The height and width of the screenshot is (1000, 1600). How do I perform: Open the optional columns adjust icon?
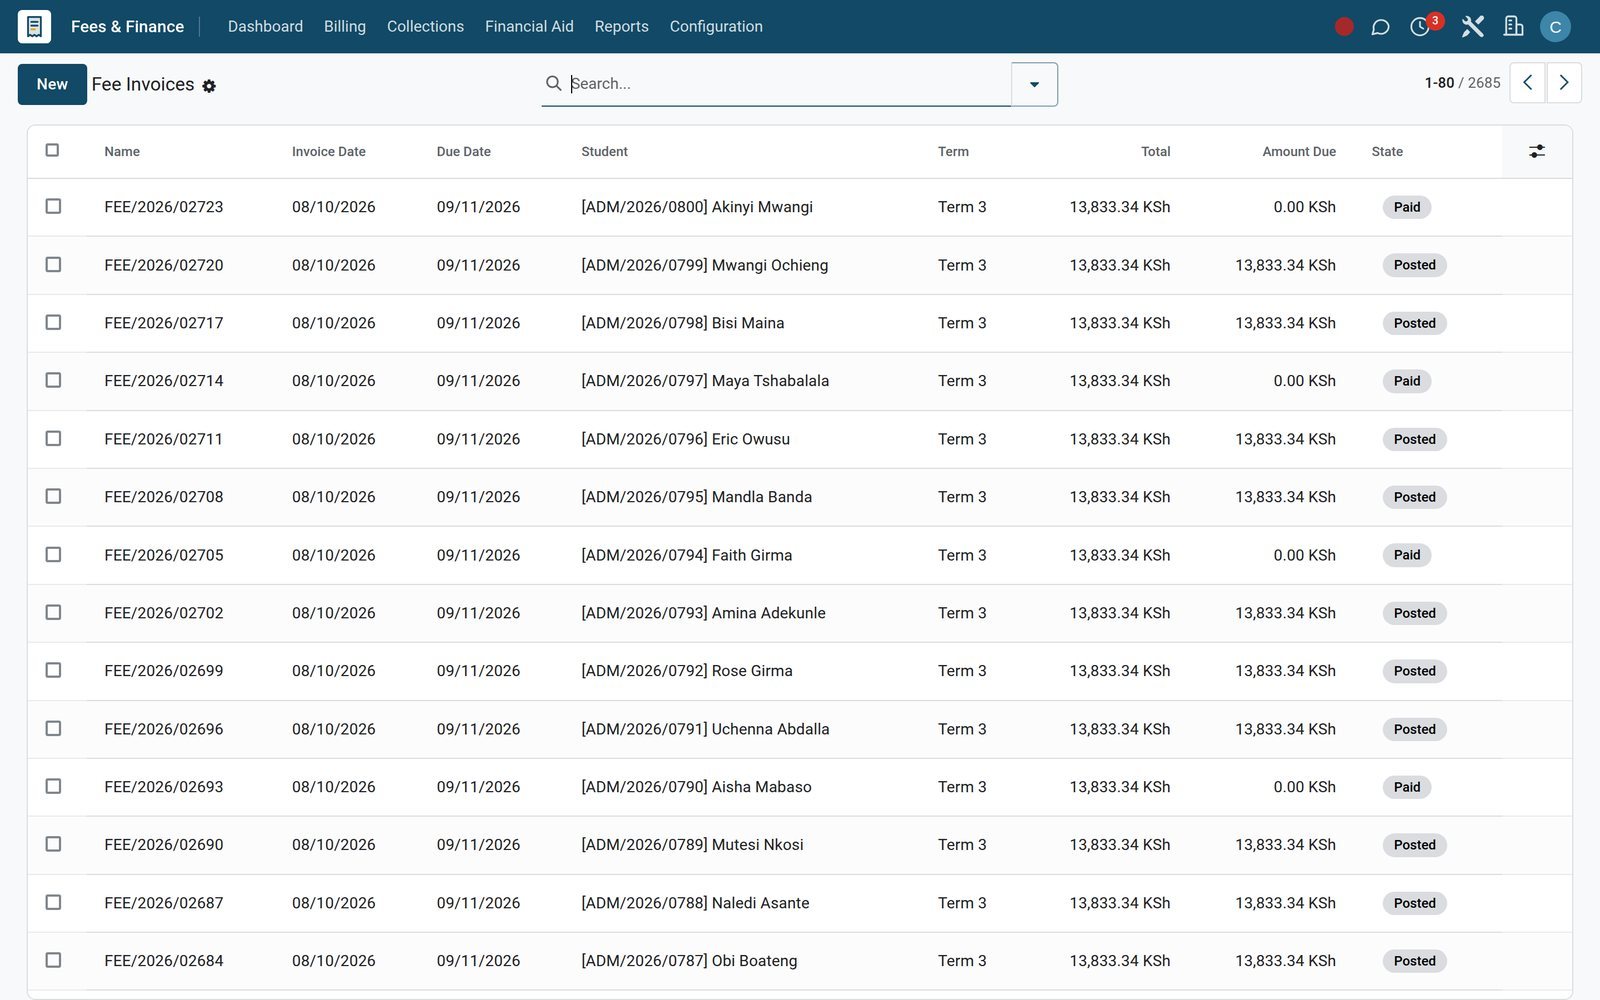[x=1537, y=151]
